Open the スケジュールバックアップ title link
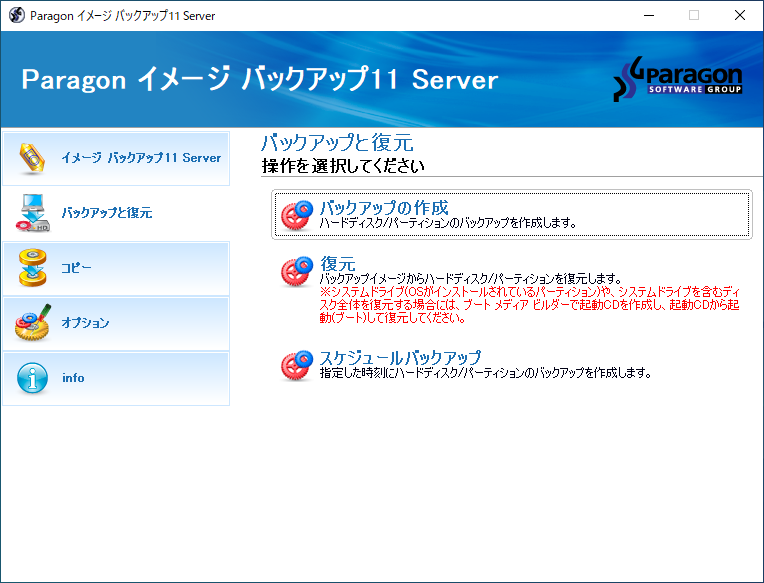Viewport: 764px width, 583px height. [x=400, y=357]
